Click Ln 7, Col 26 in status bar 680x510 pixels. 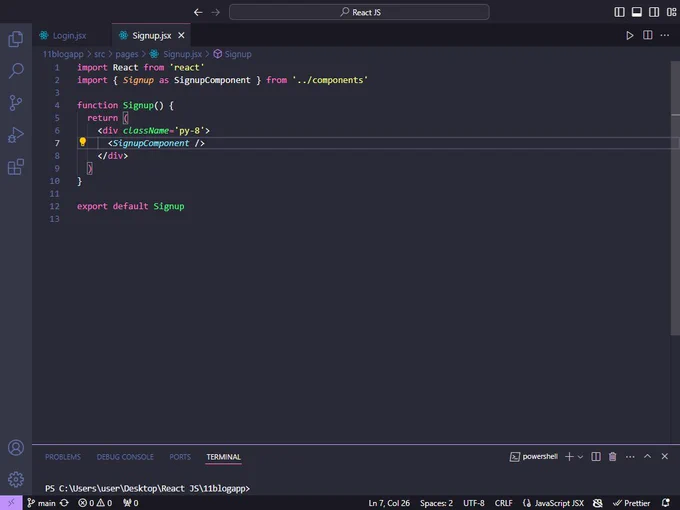pos(389,503)
